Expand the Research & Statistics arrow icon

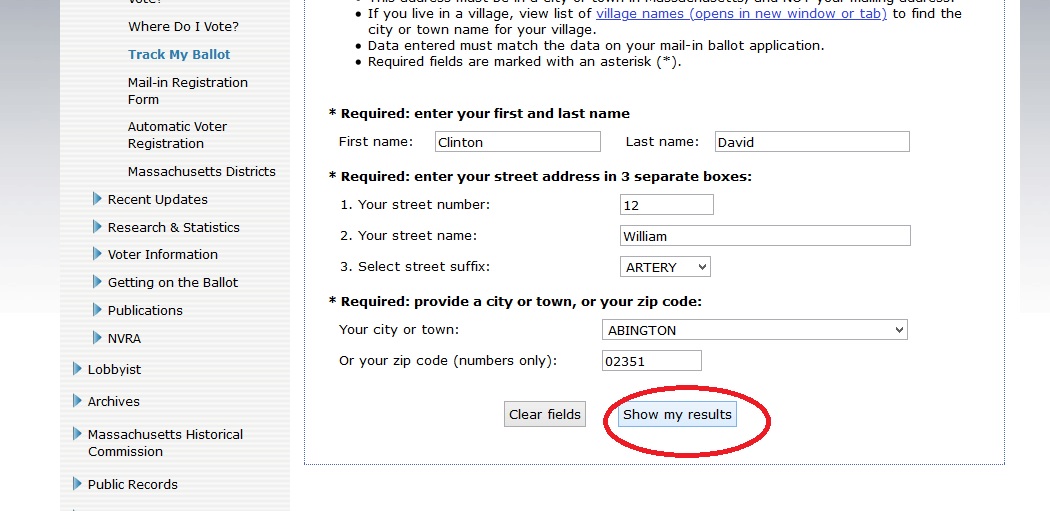(x=97, y=227)
